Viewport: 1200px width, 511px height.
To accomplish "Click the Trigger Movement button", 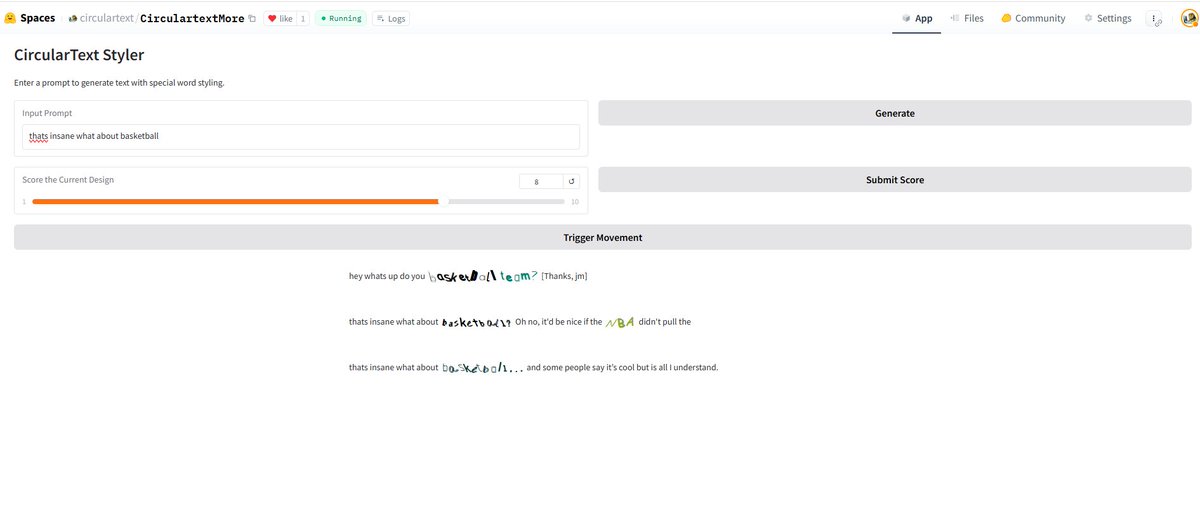I will pos(602,237).
